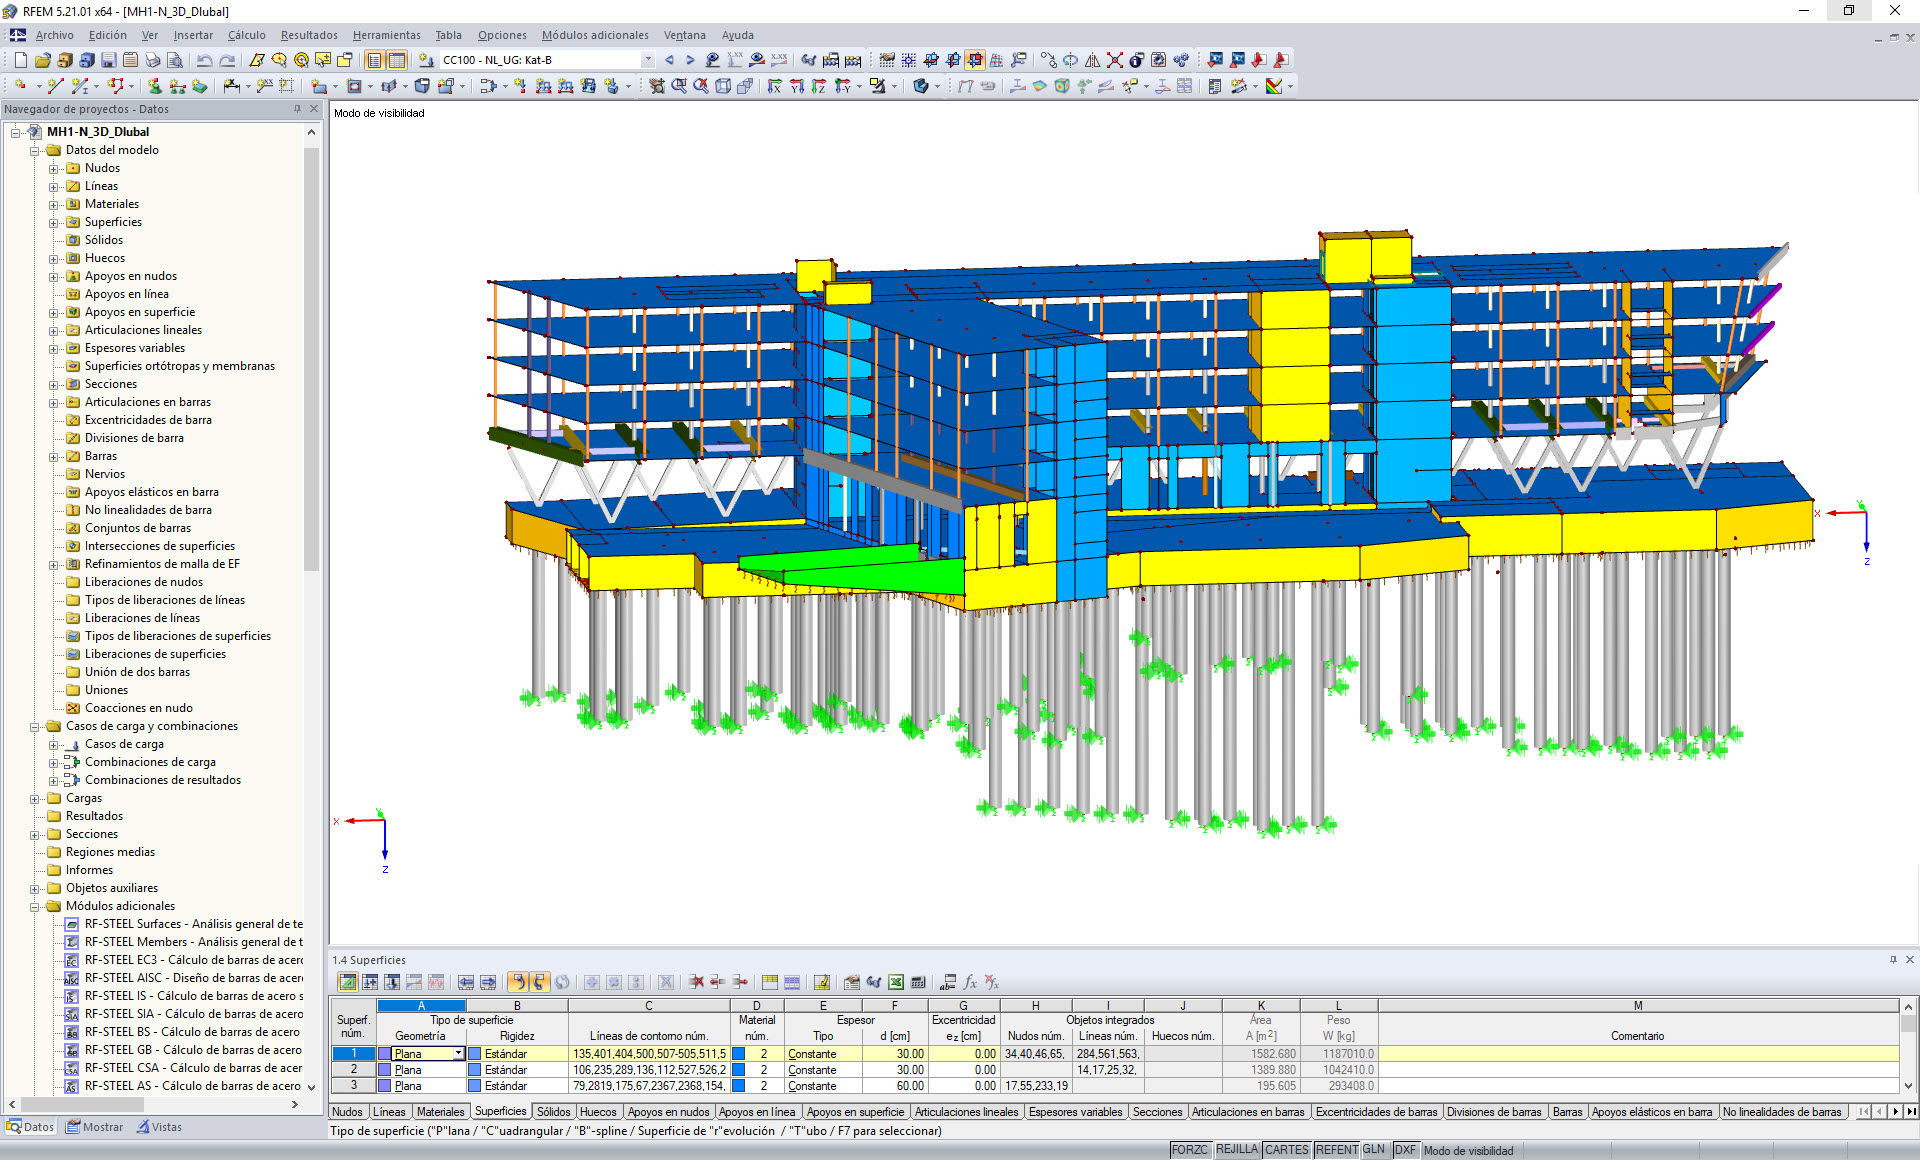Image resolution: width=1920 pixels, height=1160 pixels.
Task: Open the CC100 load case dropdown
Action: (648, 60)
